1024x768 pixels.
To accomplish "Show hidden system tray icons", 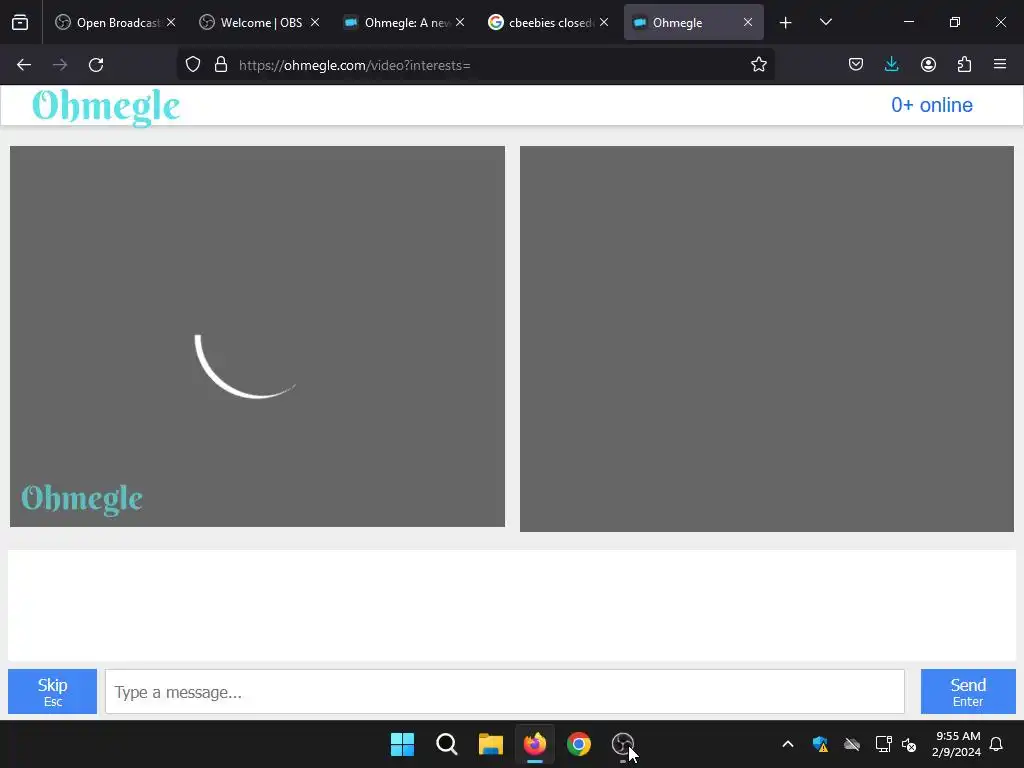I will point(788,744).
